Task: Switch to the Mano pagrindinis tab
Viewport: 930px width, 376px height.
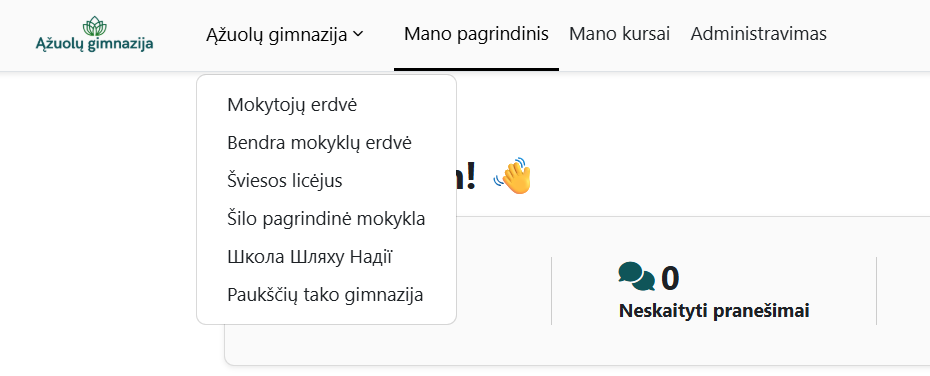Action: pos(476,34)
